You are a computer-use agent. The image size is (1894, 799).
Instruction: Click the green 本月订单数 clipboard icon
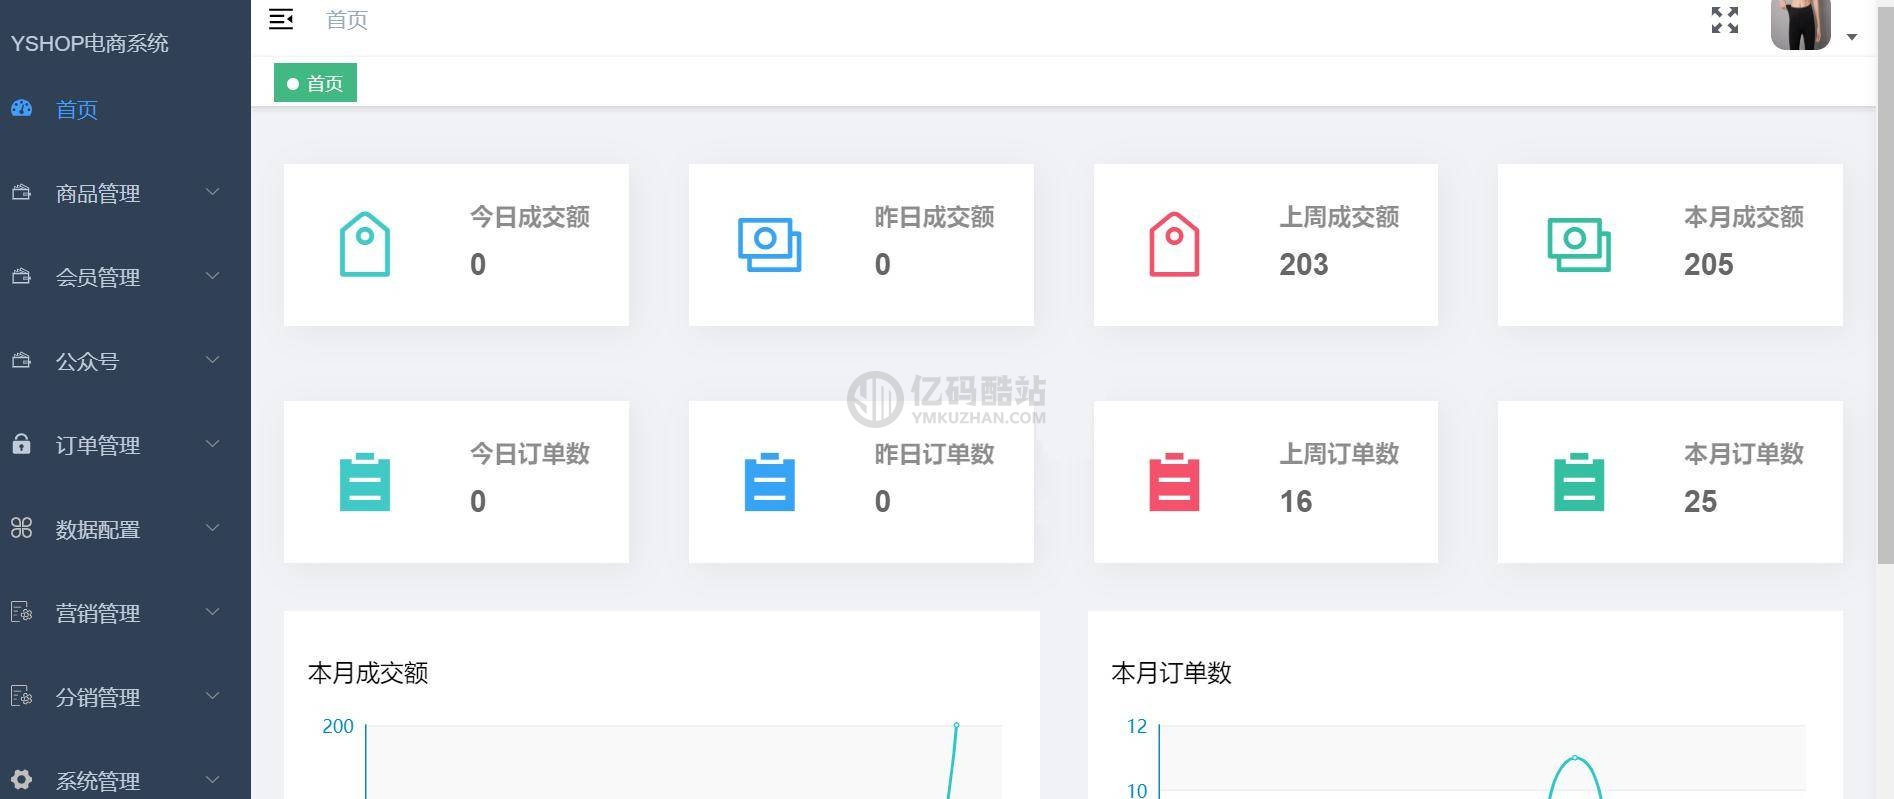[x=1579, y=482]
